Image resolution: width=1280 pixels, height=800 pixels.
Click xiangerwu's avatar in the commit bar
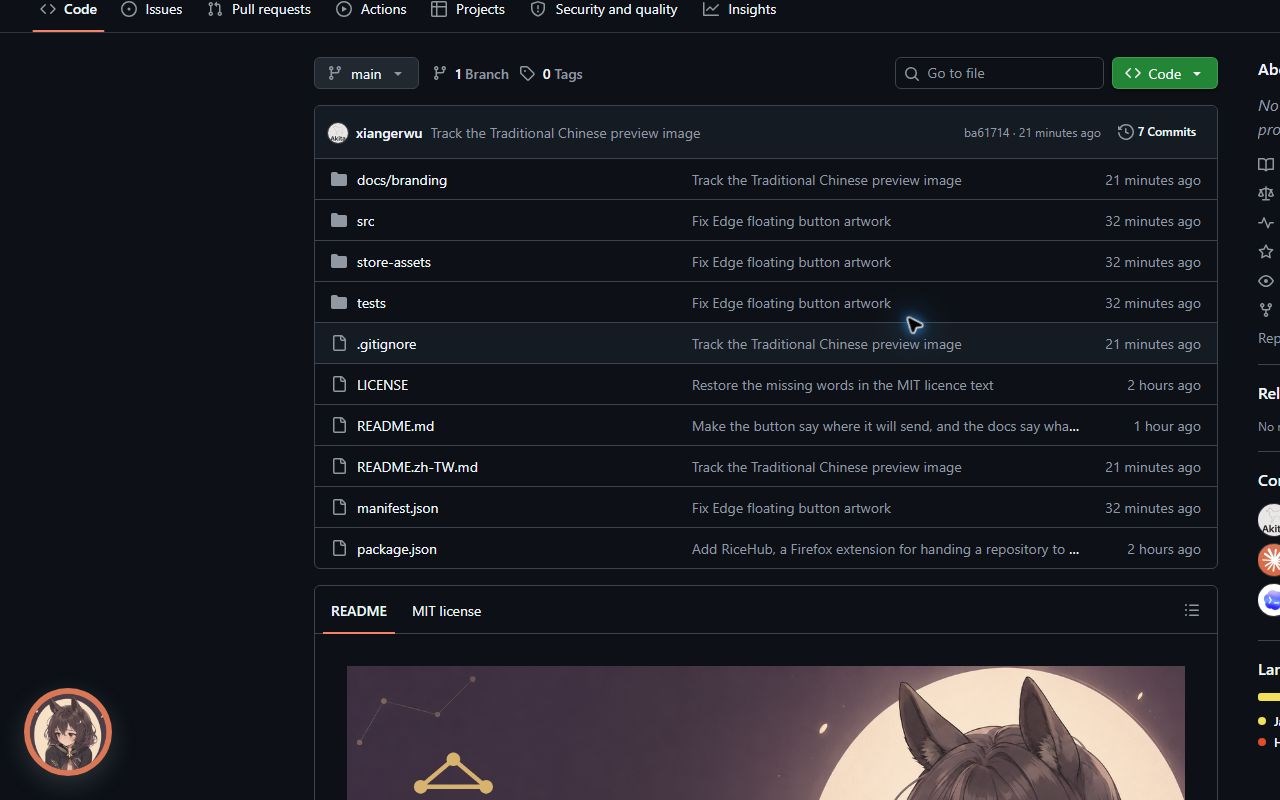click(x=338, y=133)
